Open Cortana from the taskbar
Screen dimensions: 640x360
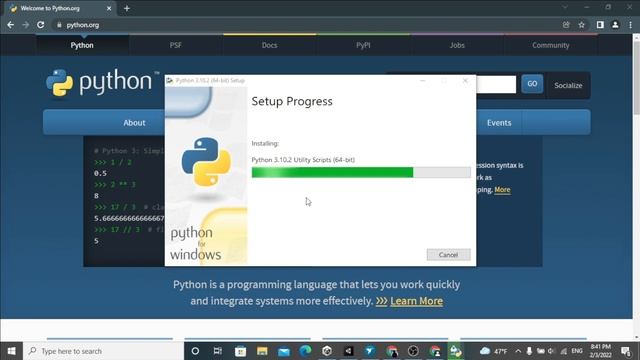[x=195, y=351]
